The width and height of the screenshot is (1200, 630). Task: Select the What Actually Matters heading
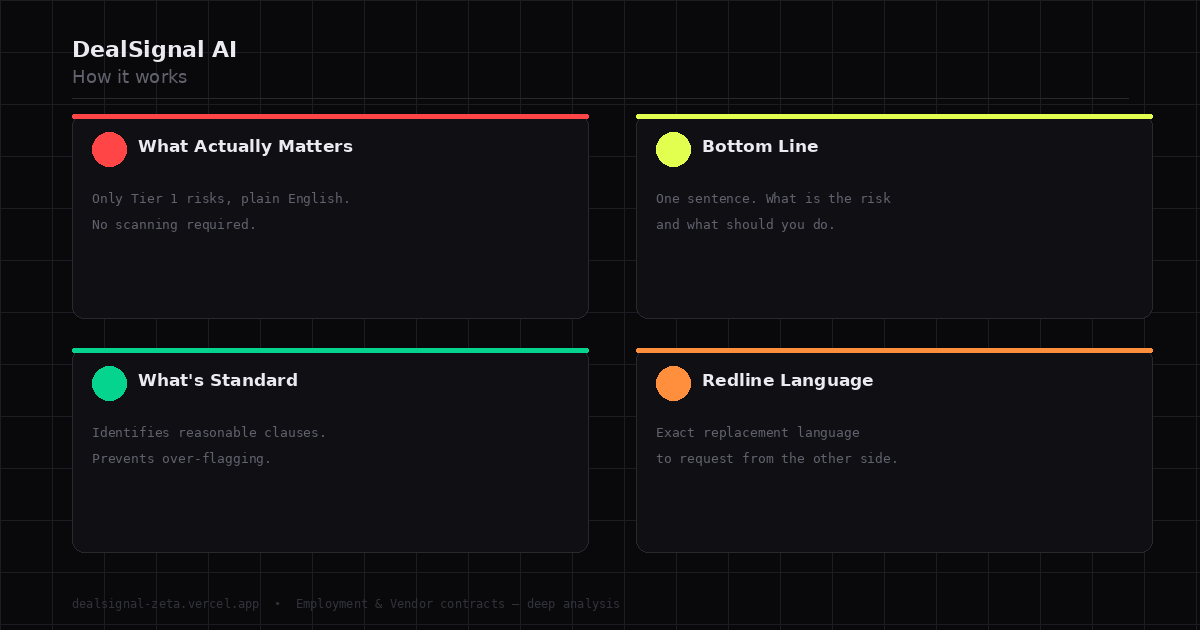(245, 146)
